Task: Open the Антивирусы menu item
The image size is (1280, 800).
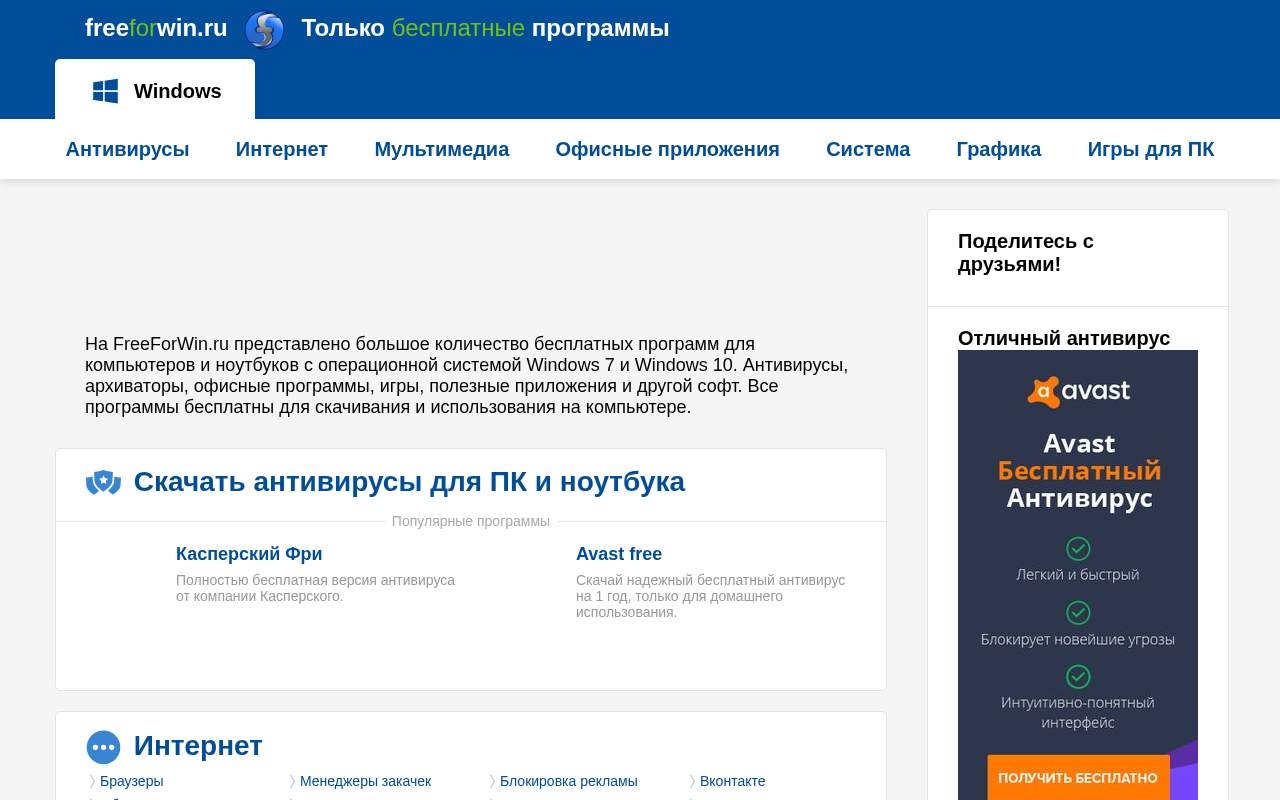Action: click(127, 149)
